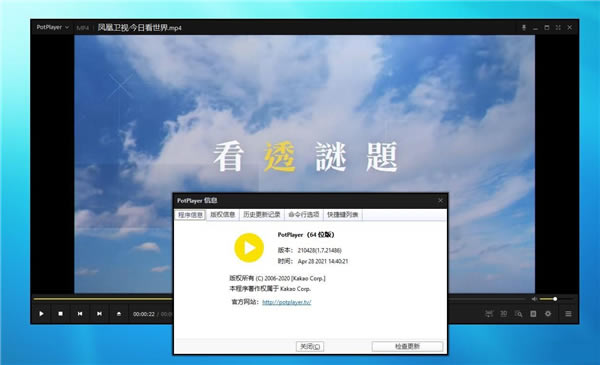Click the 关闭(C) button

point(310,346)
